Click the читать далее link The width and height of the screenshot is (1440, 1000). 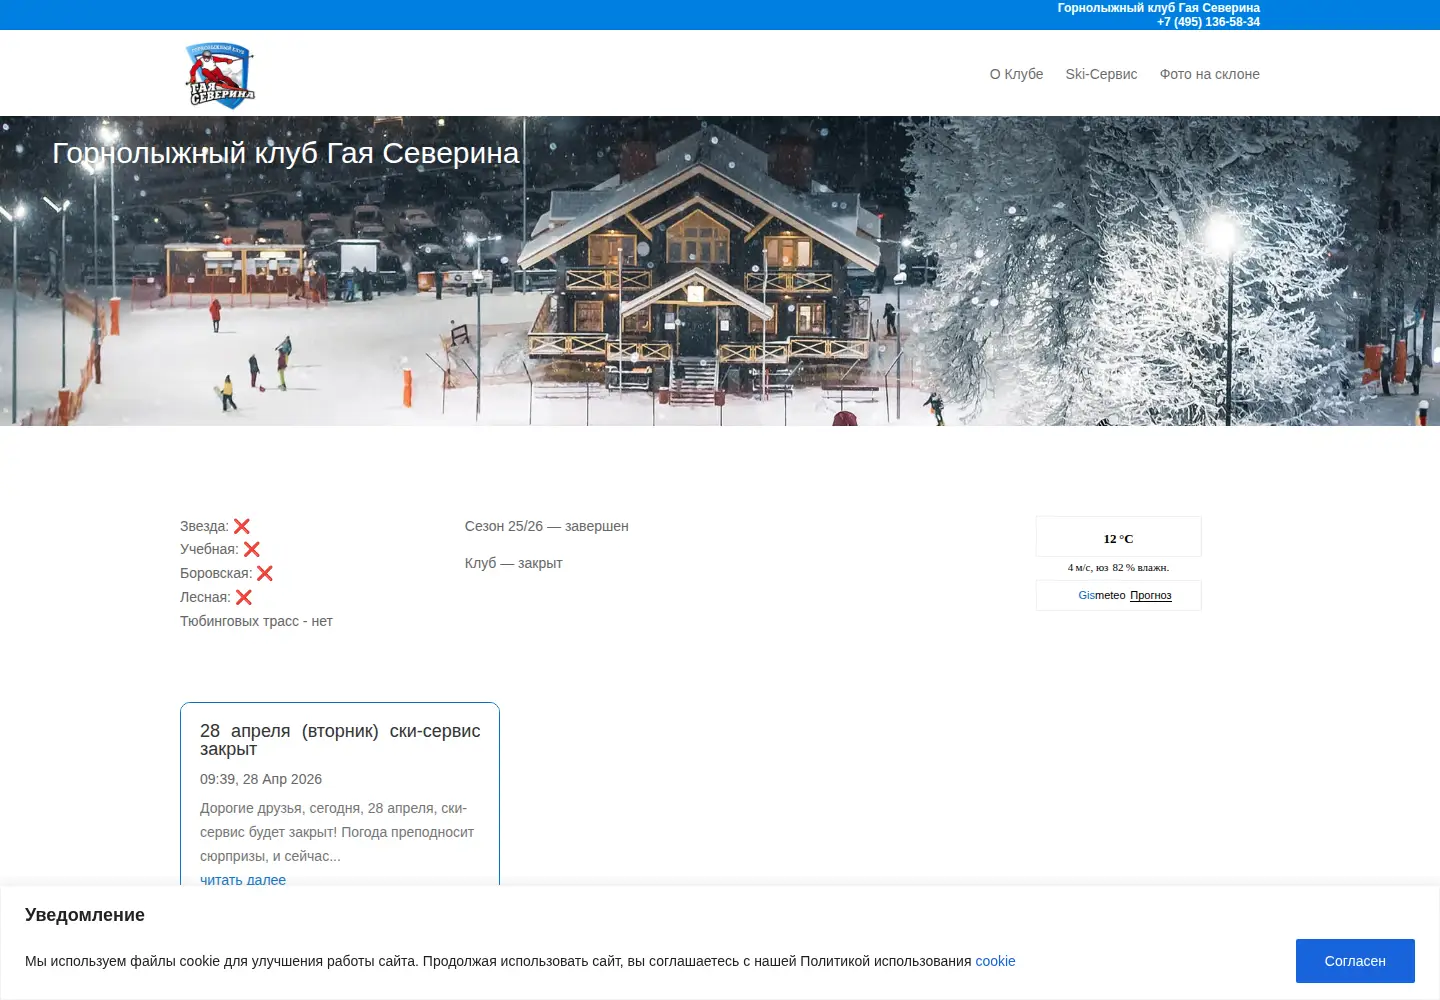point(243,880)
